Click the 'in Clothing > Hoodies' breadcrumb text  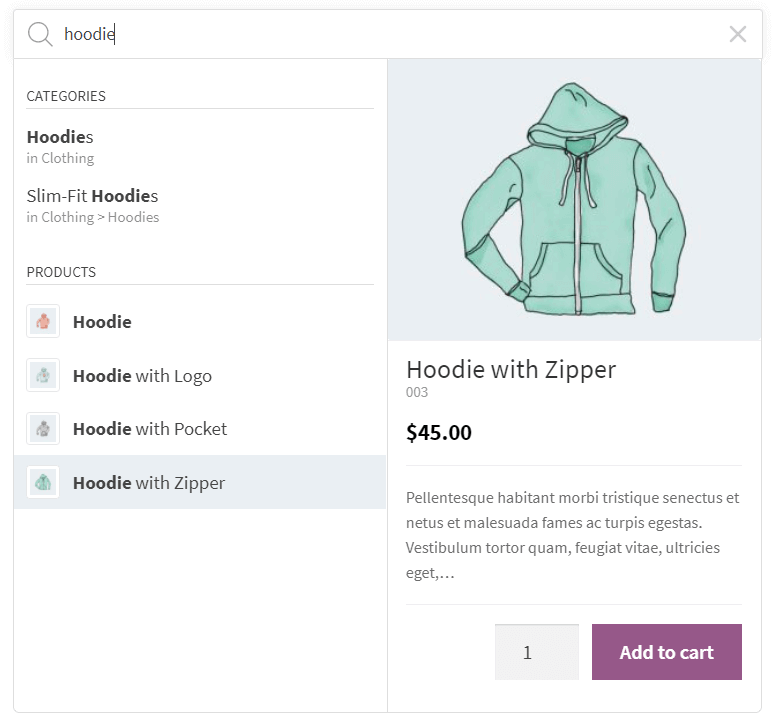coord(93,217)
